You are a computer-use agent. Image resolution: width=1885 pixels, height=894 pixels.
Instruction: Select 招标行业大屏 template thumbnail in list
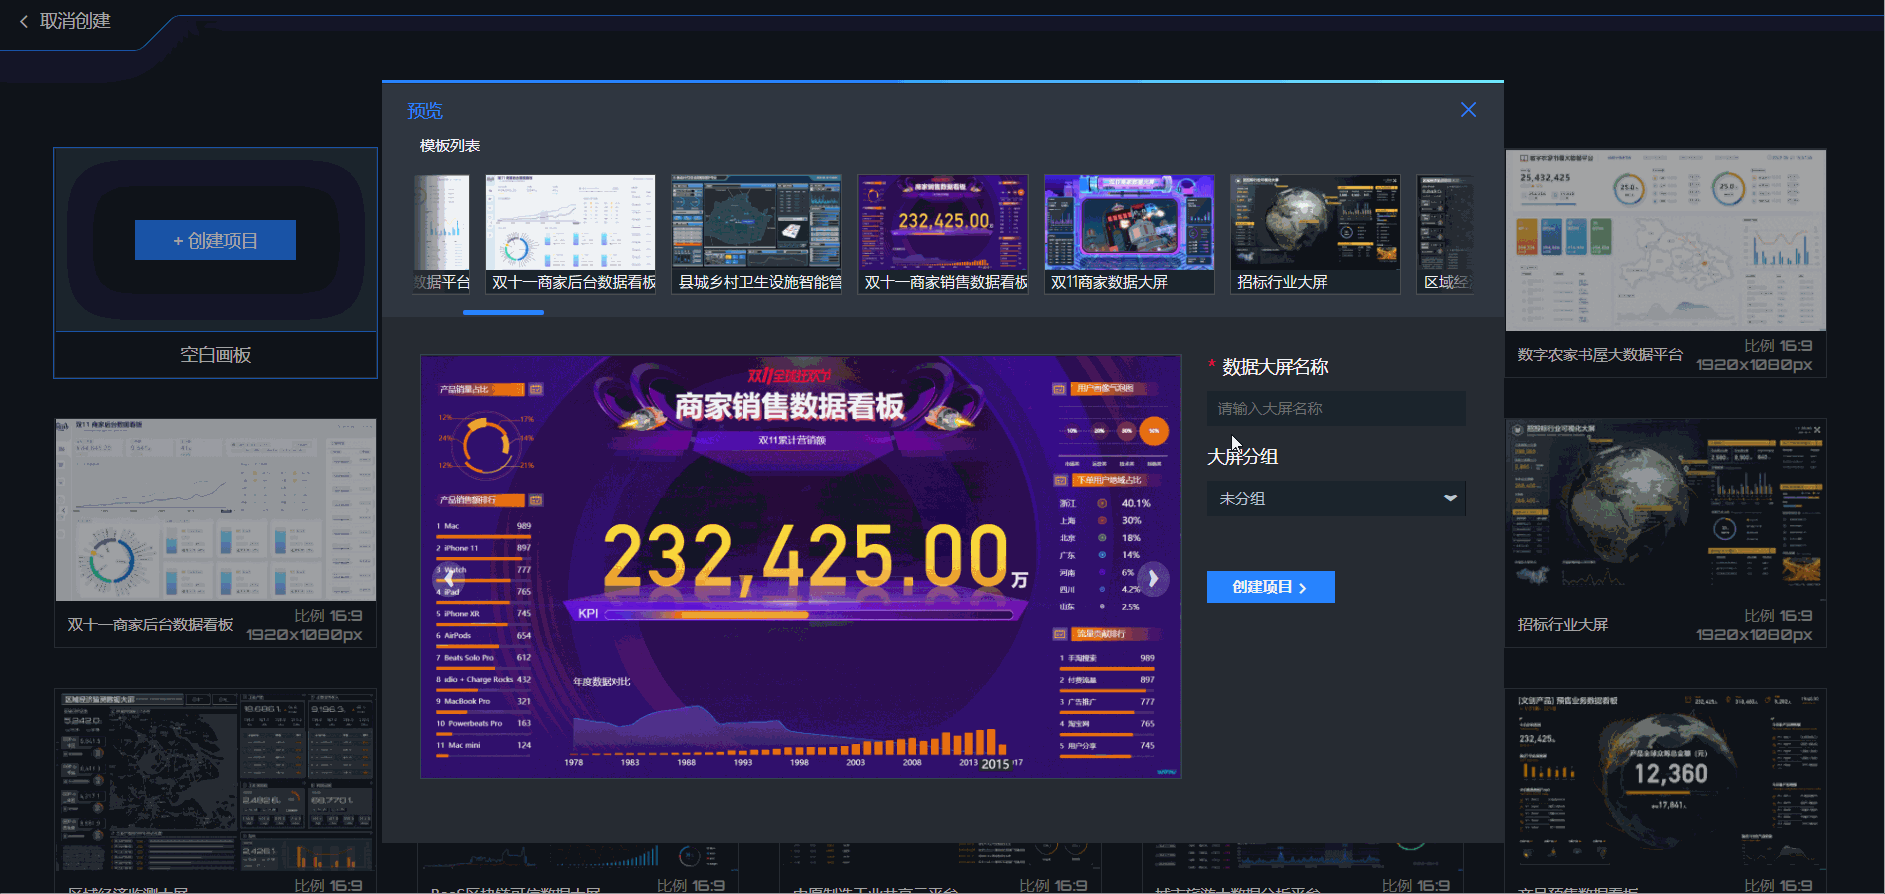1315,234
